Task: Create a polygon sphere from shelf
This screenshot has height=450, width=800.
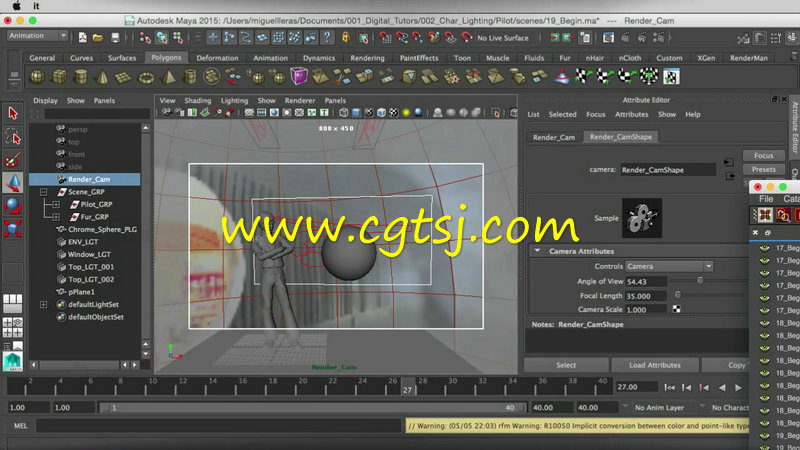Action: tap(37, 77)
